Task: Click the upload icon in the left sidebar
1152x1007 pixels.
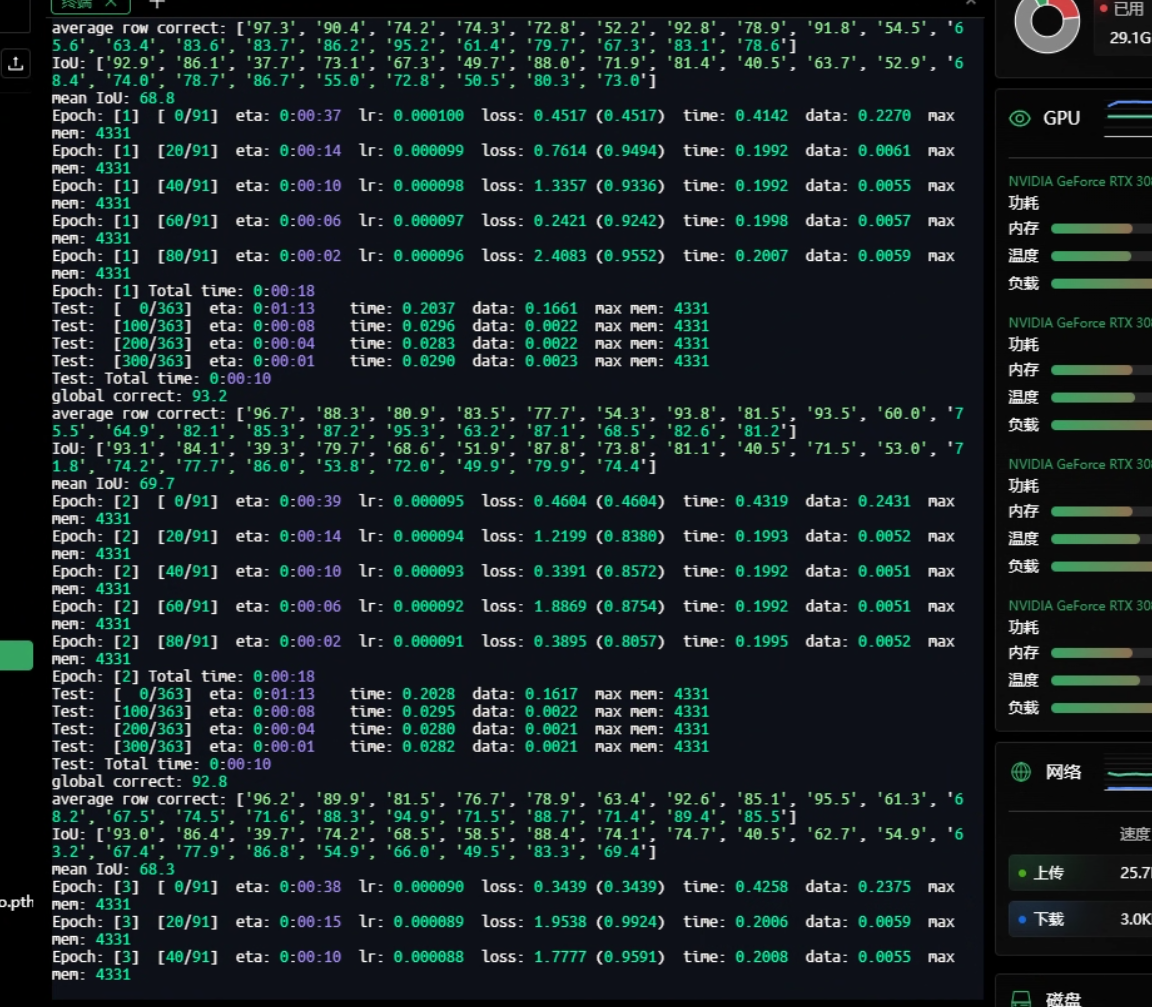Action: [x=15, y=64]
